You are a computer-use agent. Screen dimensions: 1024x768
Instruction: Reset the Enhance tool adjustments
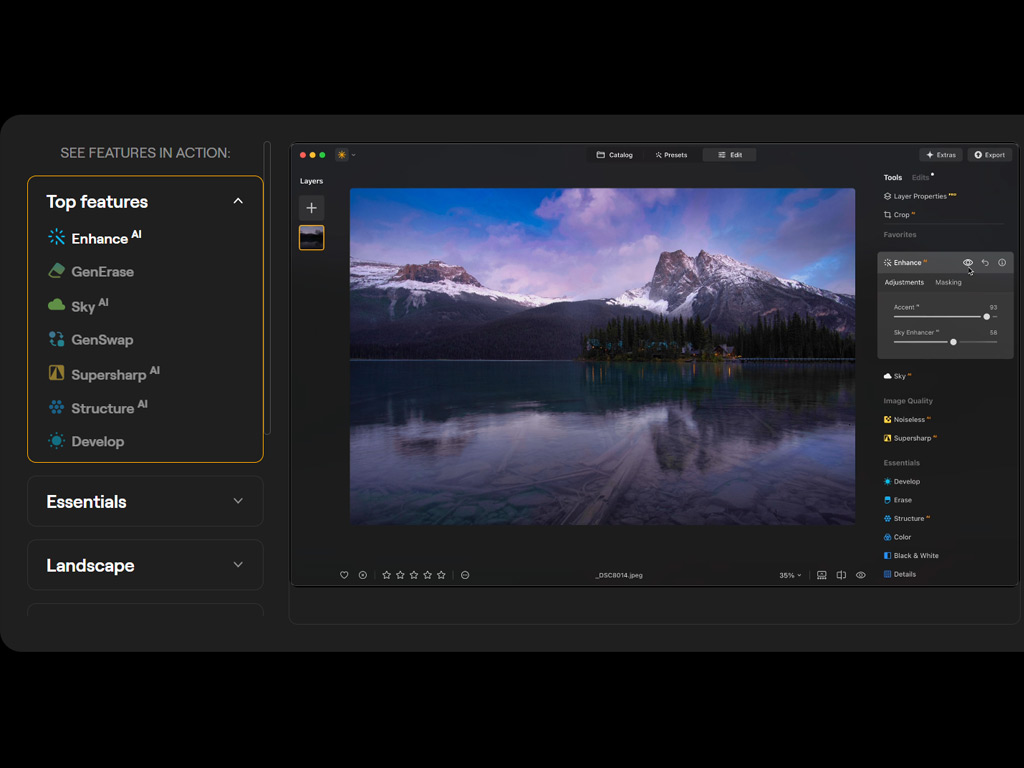[x=985, y=263]
